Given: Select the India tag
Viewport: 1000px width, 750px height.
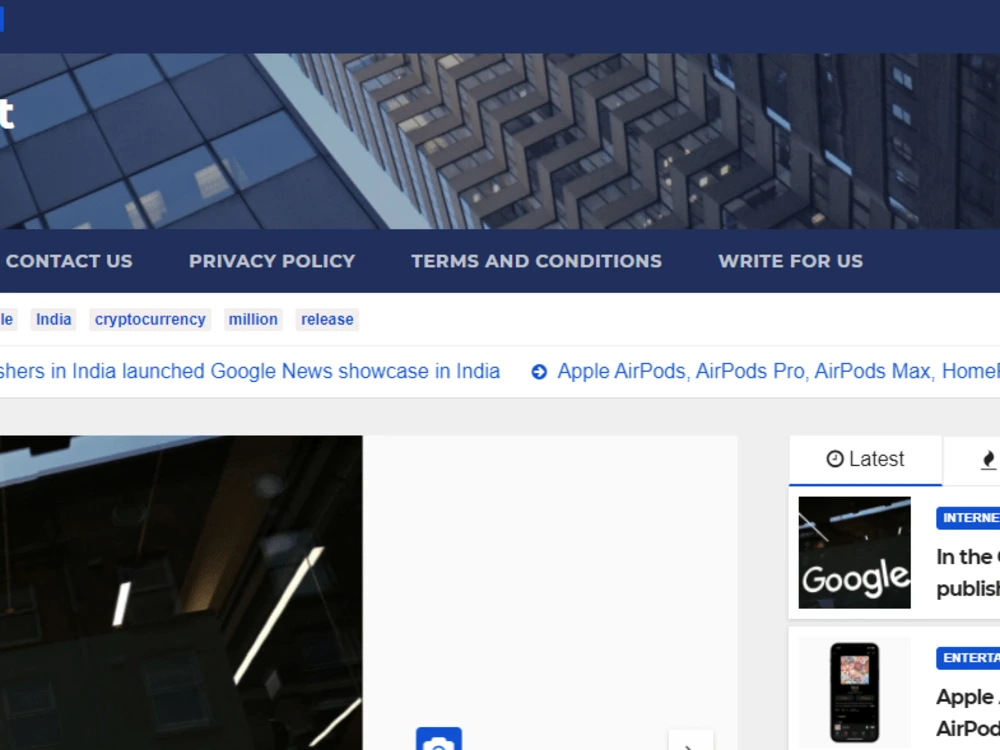Looking at the screenshot, I should pos(54,319).
